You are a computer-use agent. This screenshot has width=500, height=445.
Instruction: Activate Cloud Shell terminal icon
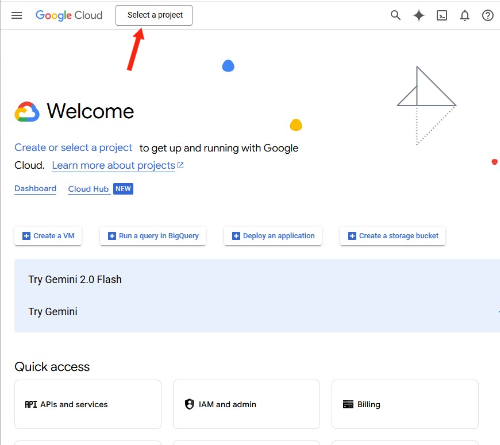pyautogui.click(x=442, y=15)
